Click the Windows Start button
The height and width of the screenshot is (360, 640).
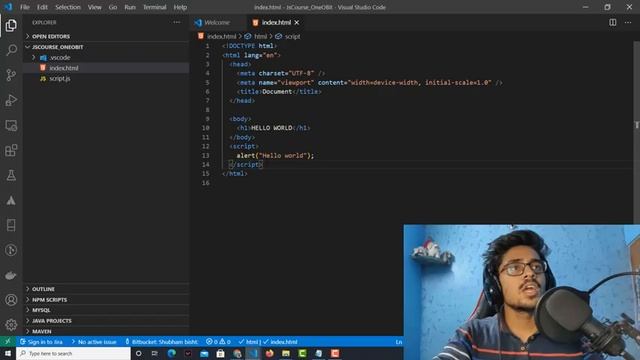[8, 353]
